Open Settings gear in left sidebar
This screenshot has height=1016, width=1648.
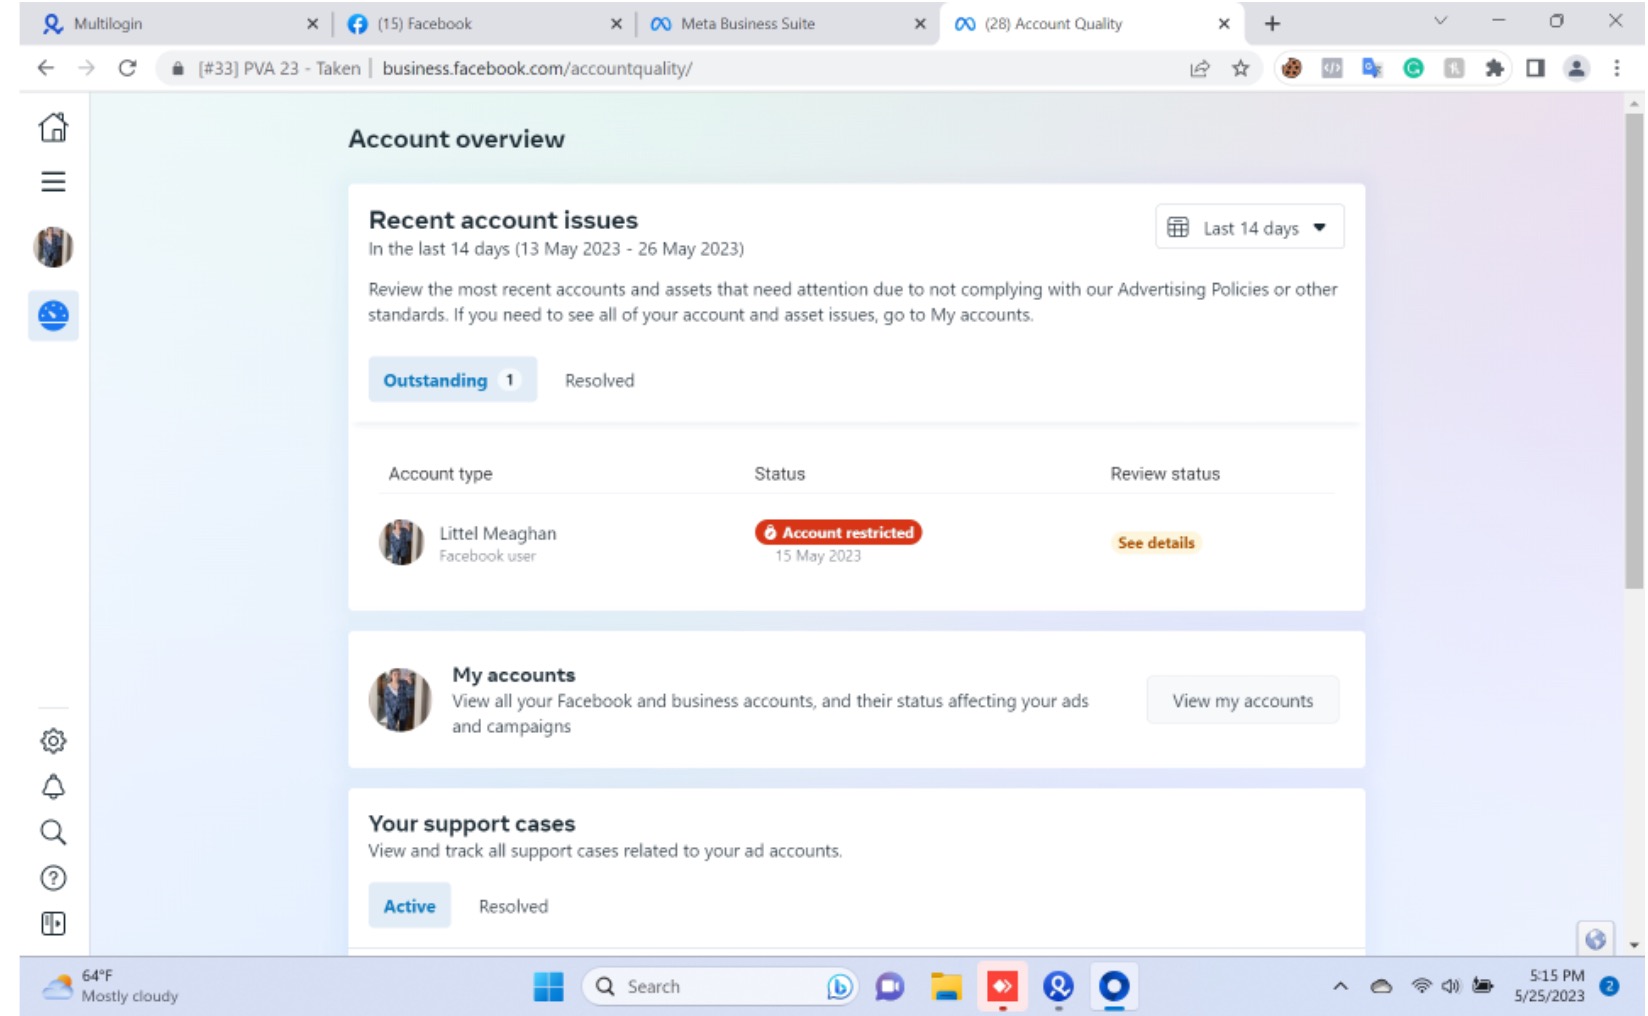click(53, 741)
